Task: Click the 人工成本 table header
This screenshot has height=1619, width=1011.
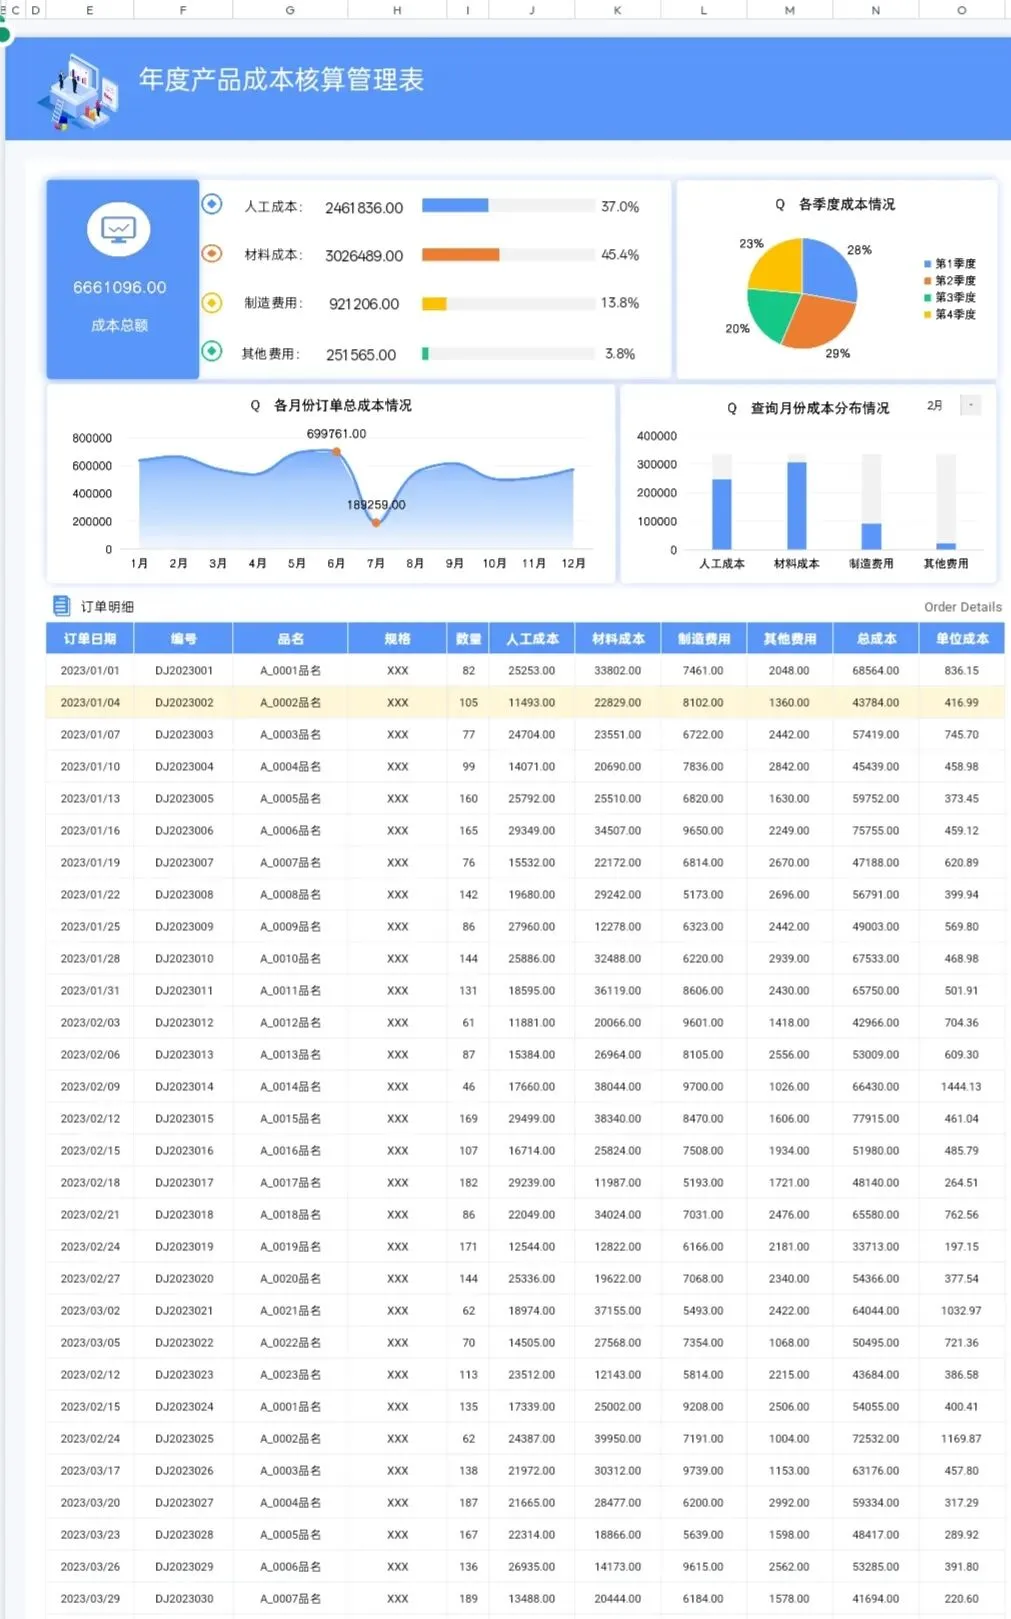Action: coord(532,638)
